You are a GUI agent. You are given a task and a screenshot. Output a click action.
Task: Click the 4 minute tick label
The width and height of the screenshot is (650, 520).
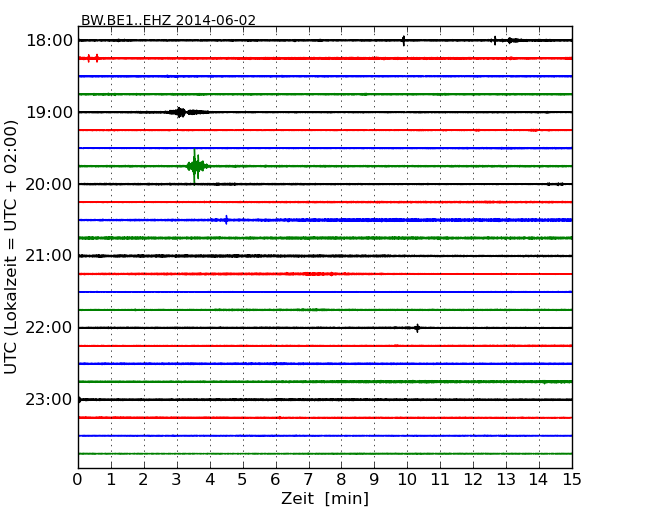click(210, 479)
